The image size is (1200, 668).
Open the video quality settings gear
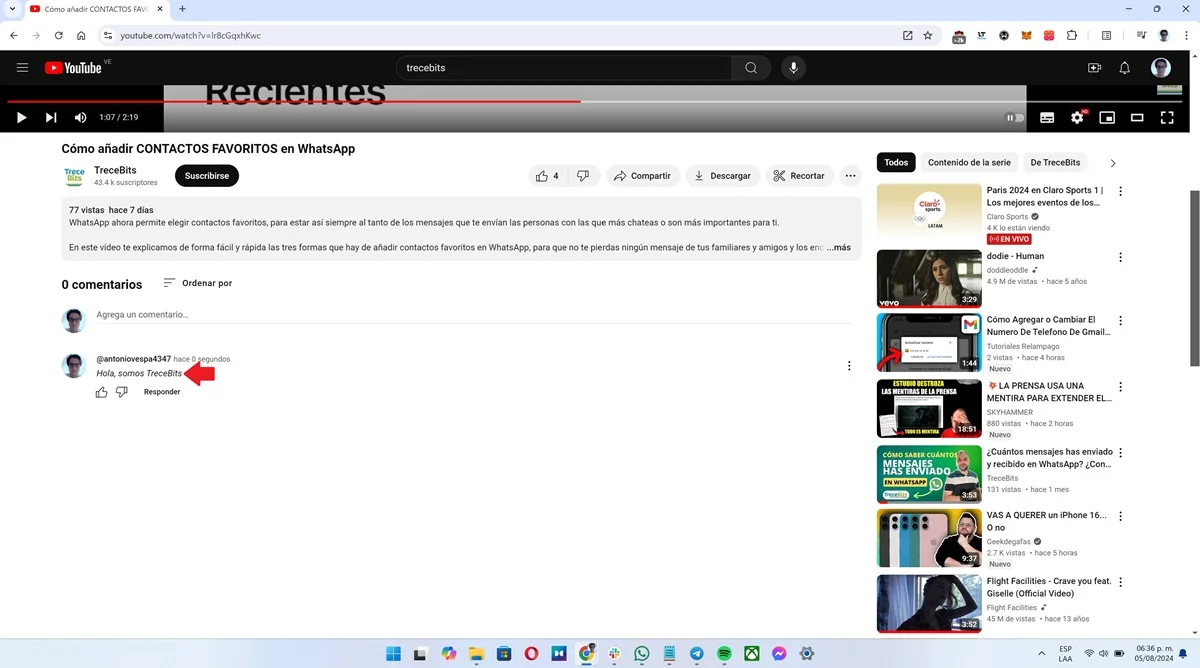[1077, 117]
